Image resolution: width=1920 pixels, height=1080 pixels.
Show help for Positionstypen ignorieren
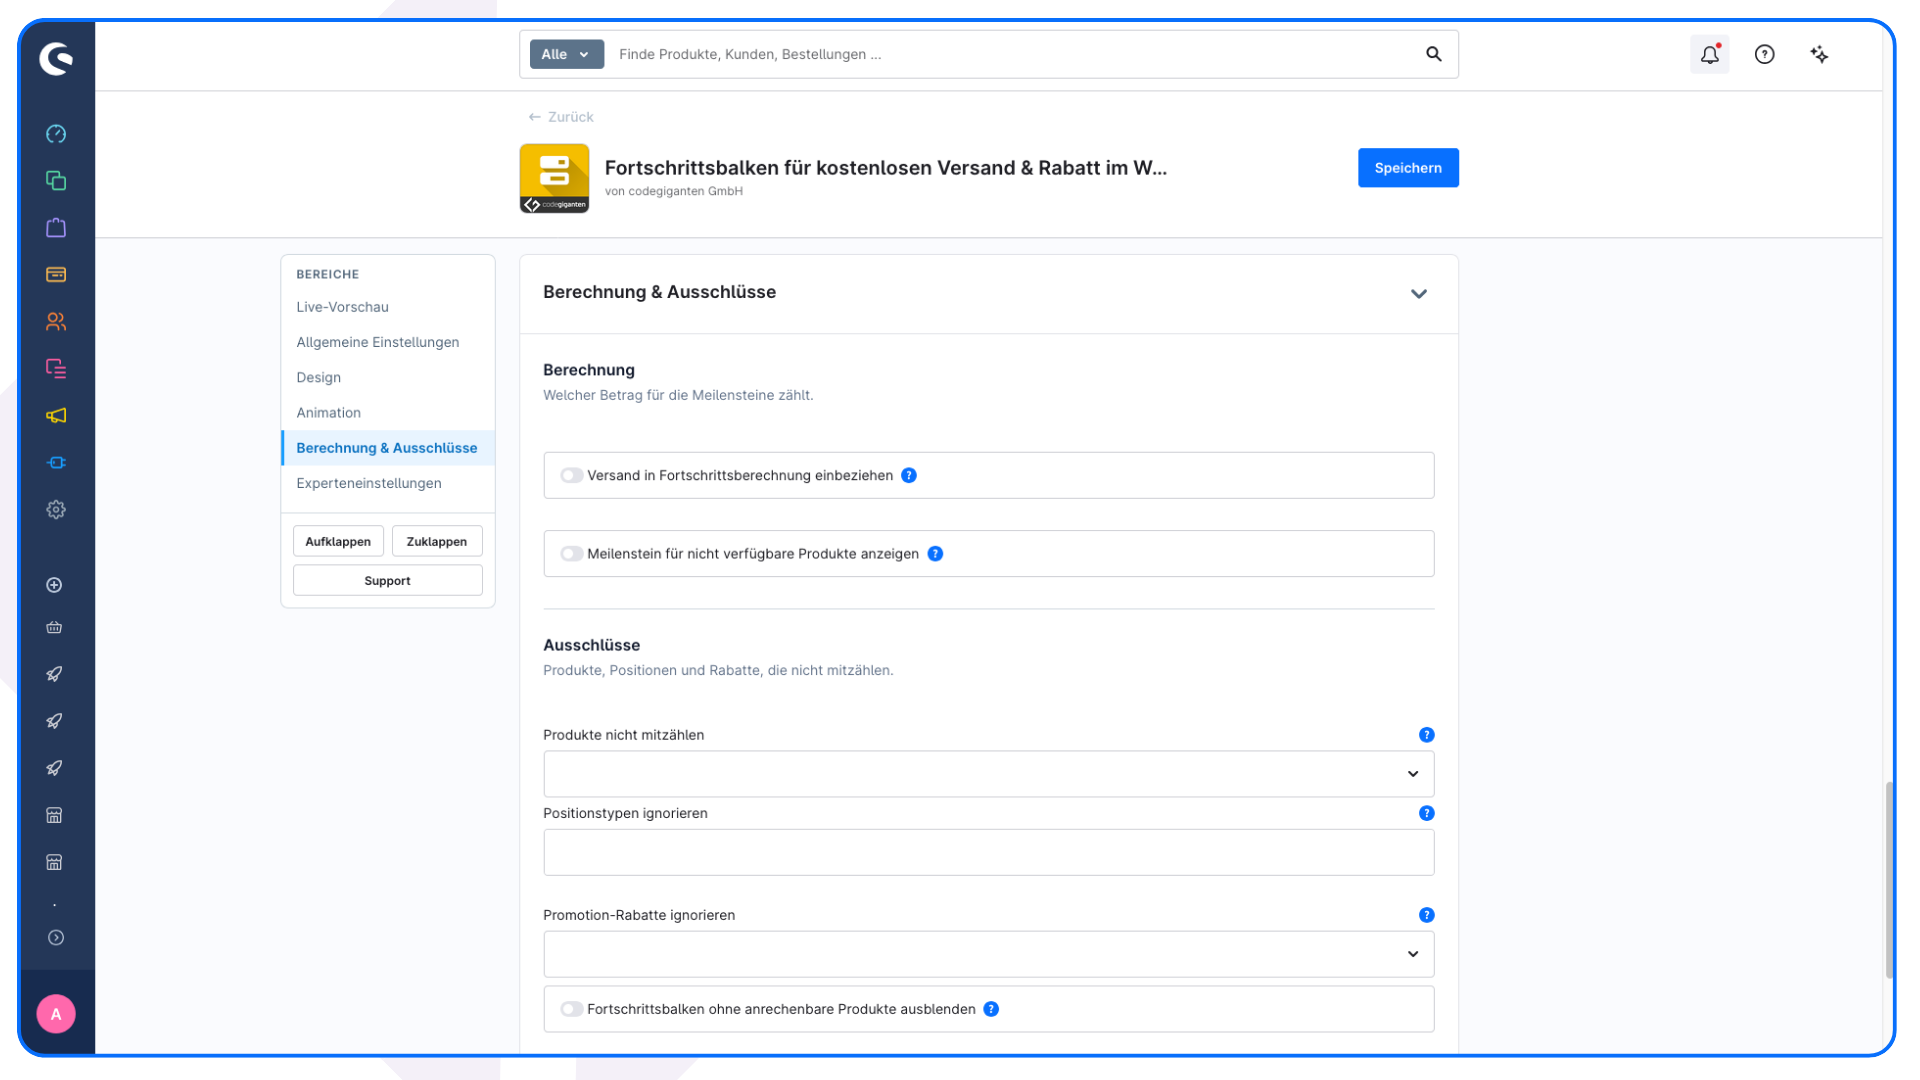click(1427, 814)
